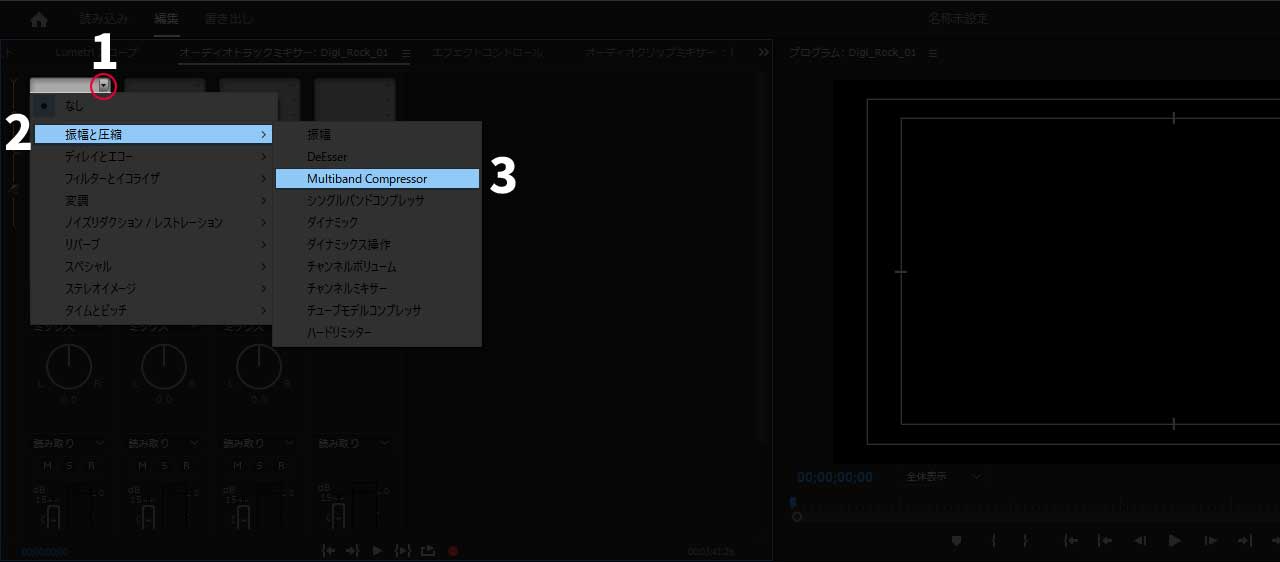The image size is (1280, 562).
Task: Open the 全体表示 zoom level dropdown
Action: (943, 477)
